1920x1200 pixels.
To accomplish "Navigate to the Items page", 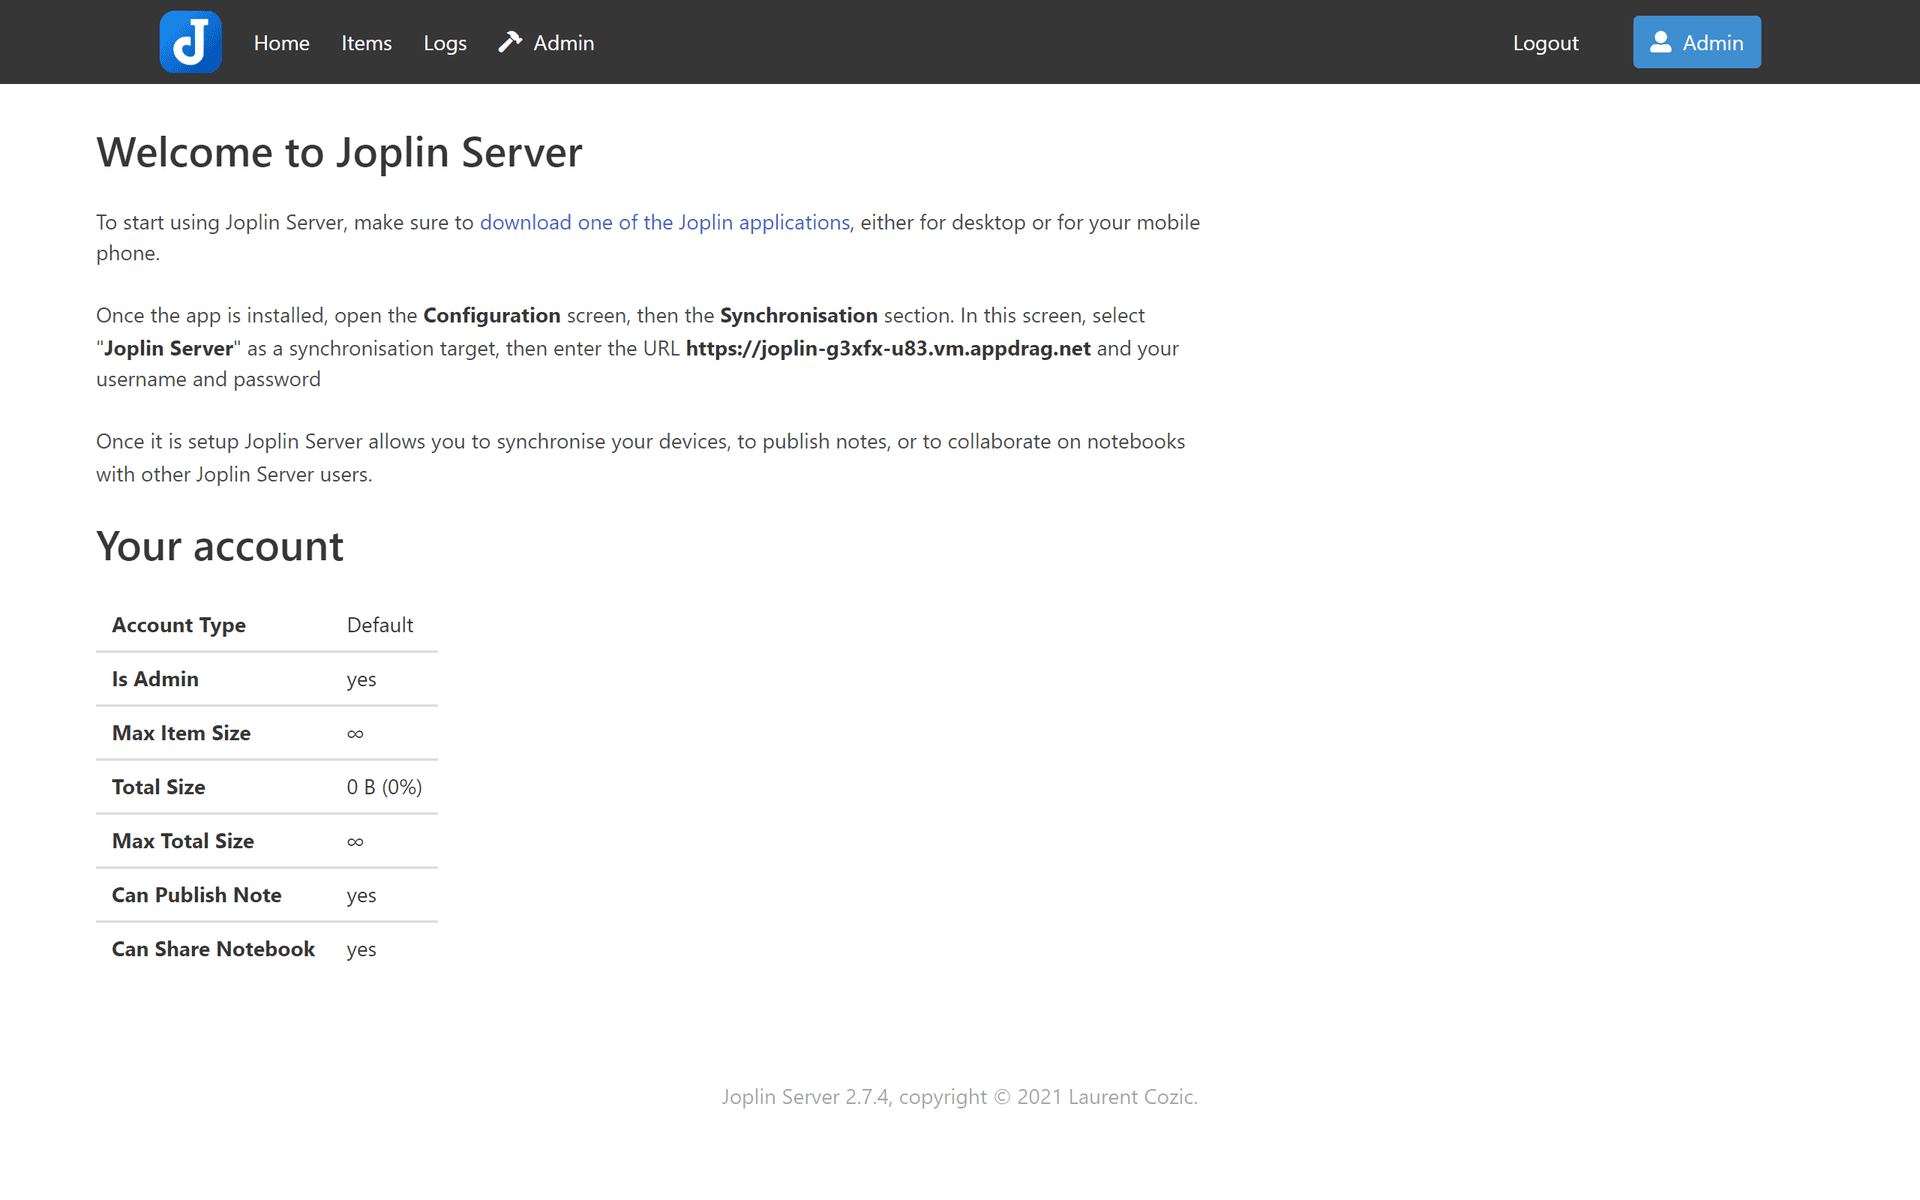I will (x=366, y=43).
